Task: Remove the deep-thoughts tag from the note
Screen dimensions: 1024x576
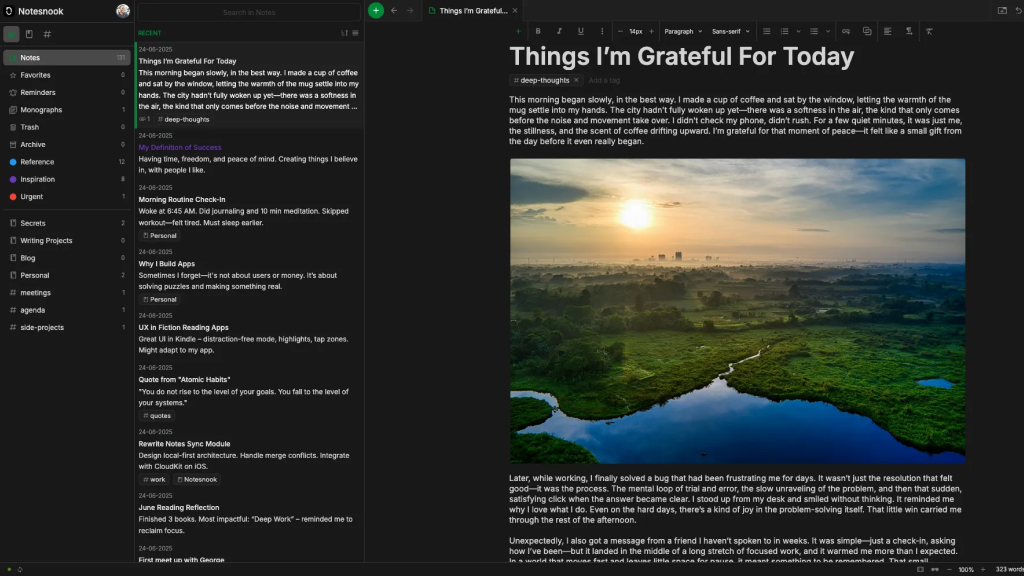Action: coord(576,80)
